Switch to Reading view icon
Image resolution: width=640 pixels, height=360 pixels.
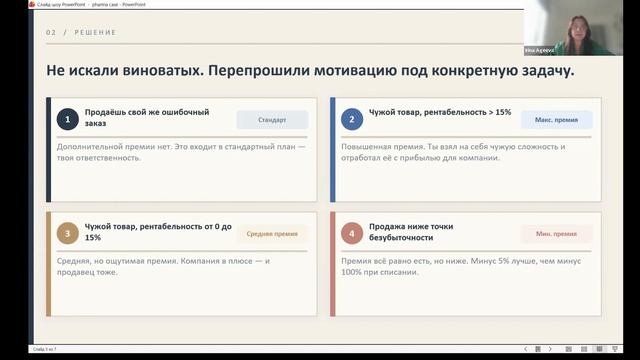[599, 349]
